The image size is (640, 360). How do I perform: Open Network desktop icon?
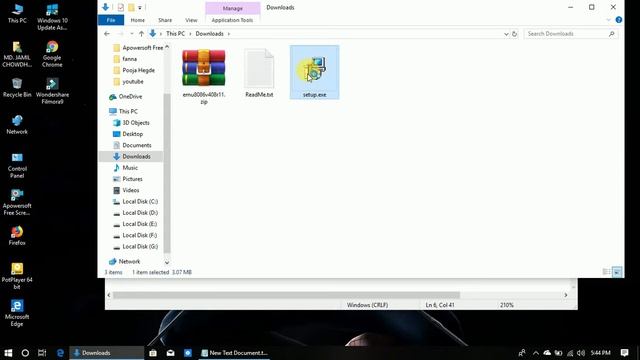[x=17, y=124]
